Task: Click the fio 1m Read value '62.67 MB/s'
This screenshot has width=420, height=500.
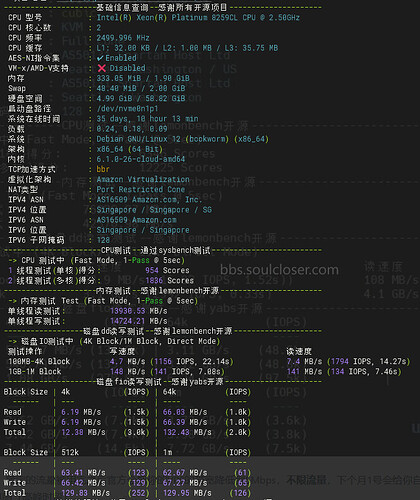Action: click(185, 473)
